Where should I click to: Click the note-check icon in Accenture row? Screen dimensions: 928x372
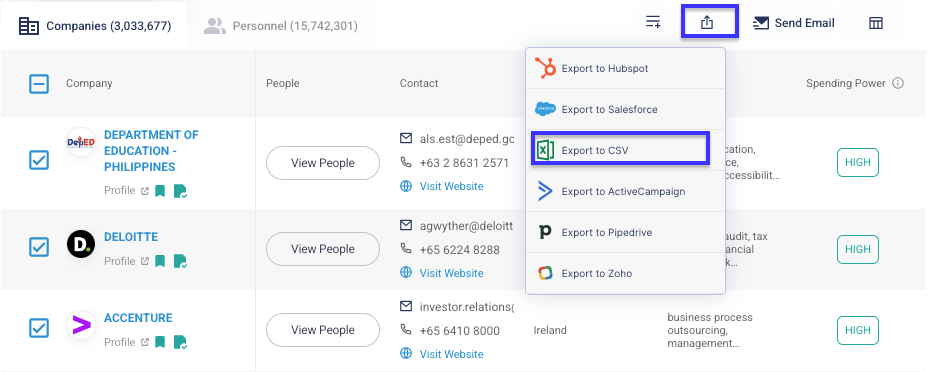point(181,342)
